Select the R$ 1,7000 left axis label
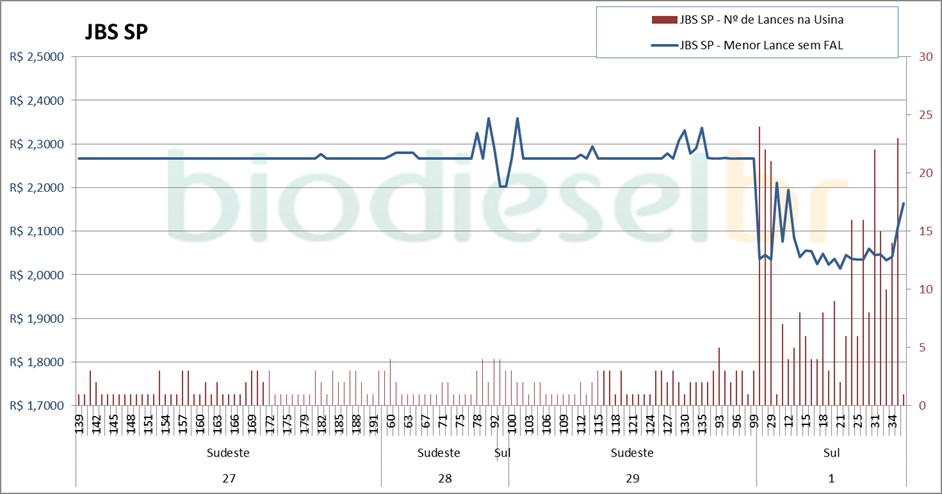Screen dimensions: 942x494 click(35, 406)
